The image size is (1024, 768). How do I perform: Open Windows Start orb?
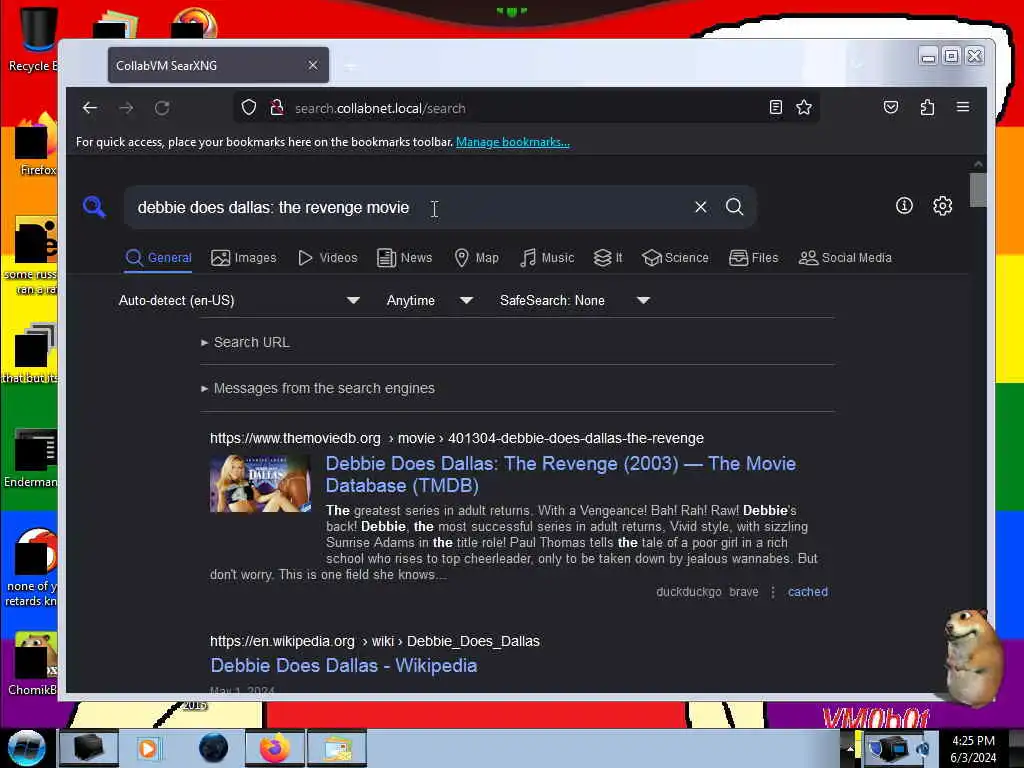[27, 748]
